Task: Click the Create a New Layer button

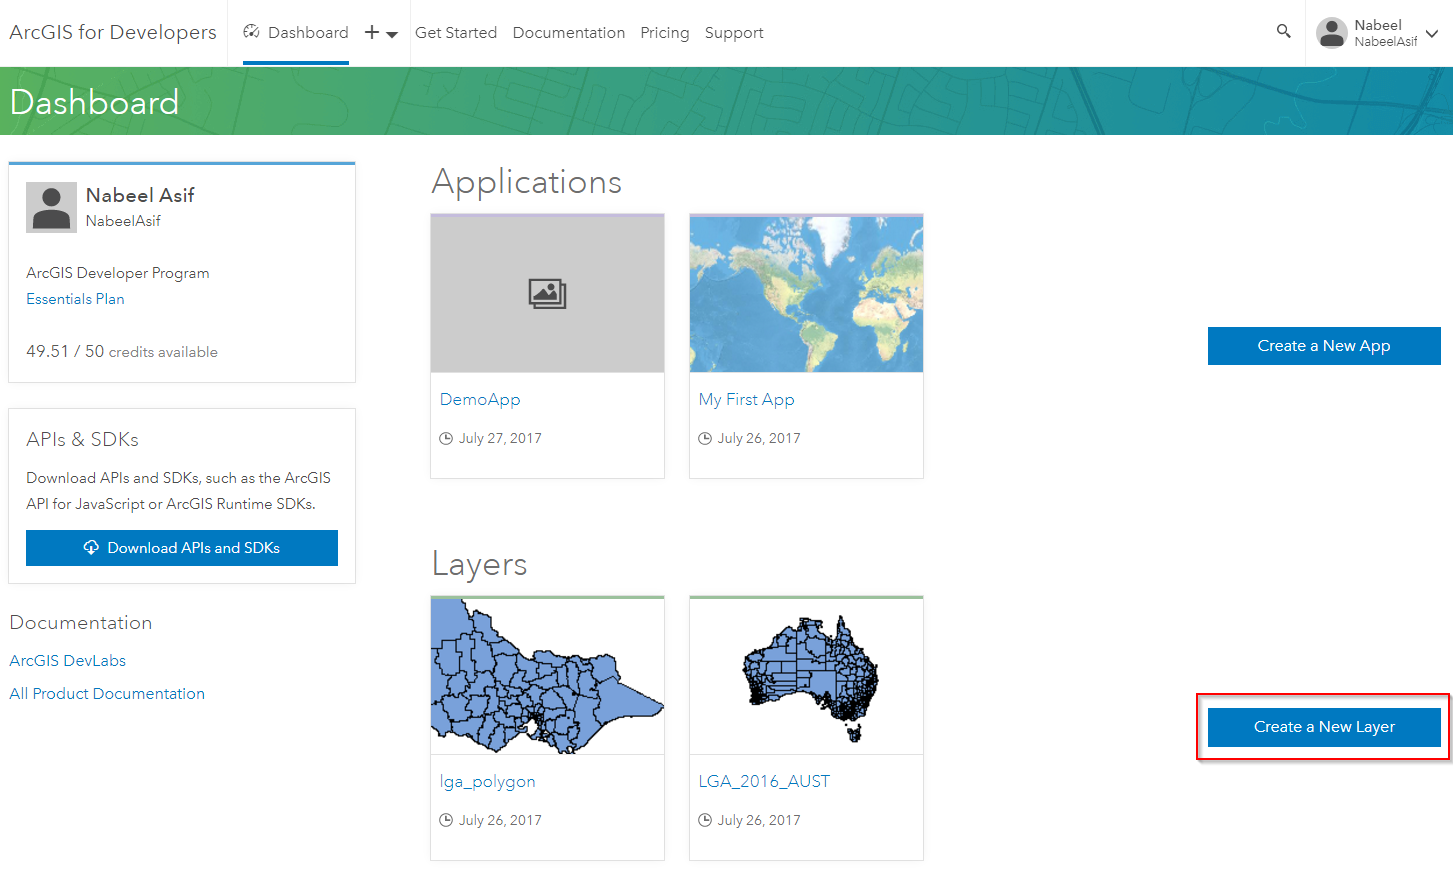Action: 1324,727
